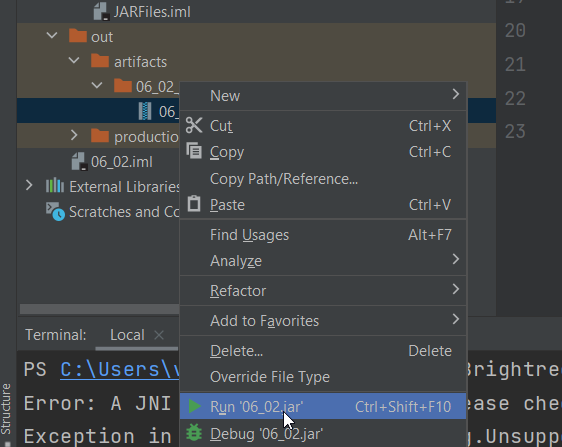Select Debug '06_02.jar' entry
The image size is (562, 447).
(323, 433)
